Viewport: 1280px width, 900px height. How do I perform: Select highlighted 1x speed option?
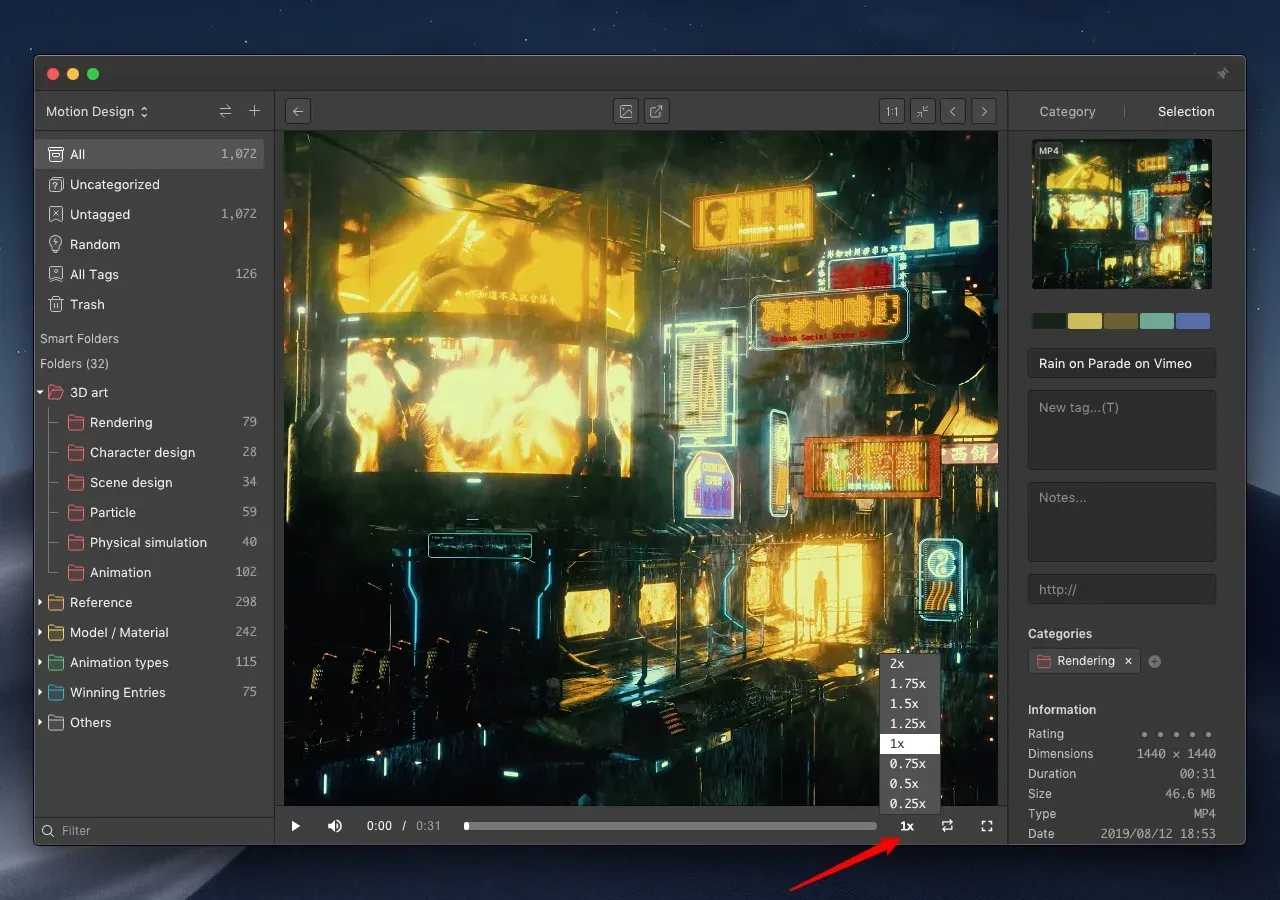click(x=909, y=744)
